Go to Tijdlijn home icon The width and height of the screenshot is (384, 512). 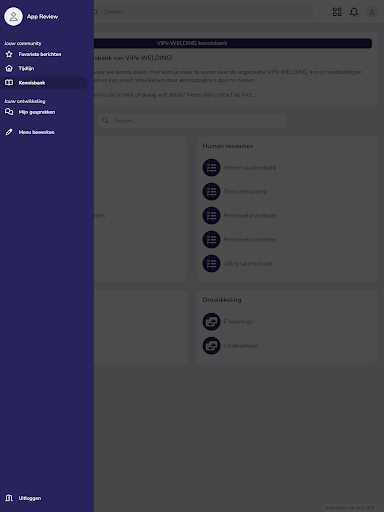(x=9, y=68)
